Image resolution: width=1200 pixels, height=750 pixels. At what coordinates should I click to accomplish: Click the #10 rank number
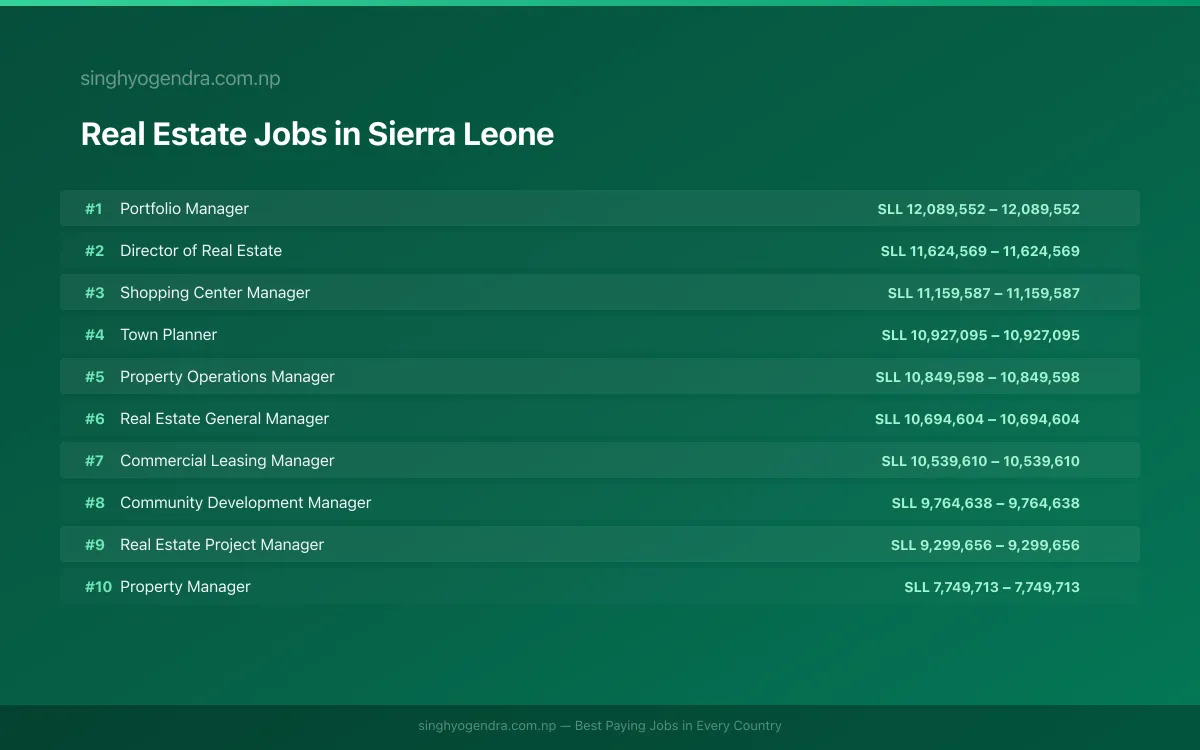[98, 587]
